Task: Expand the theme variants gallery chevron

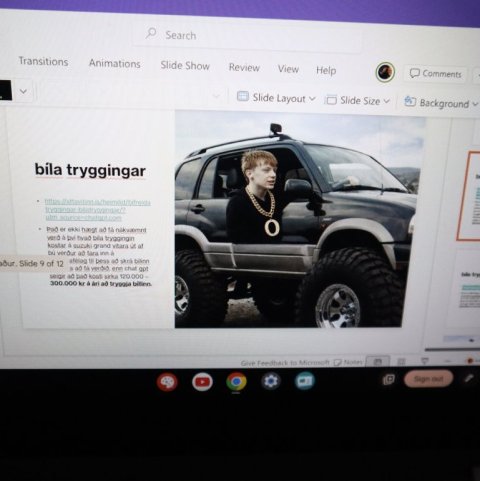Action: (216, 96)
